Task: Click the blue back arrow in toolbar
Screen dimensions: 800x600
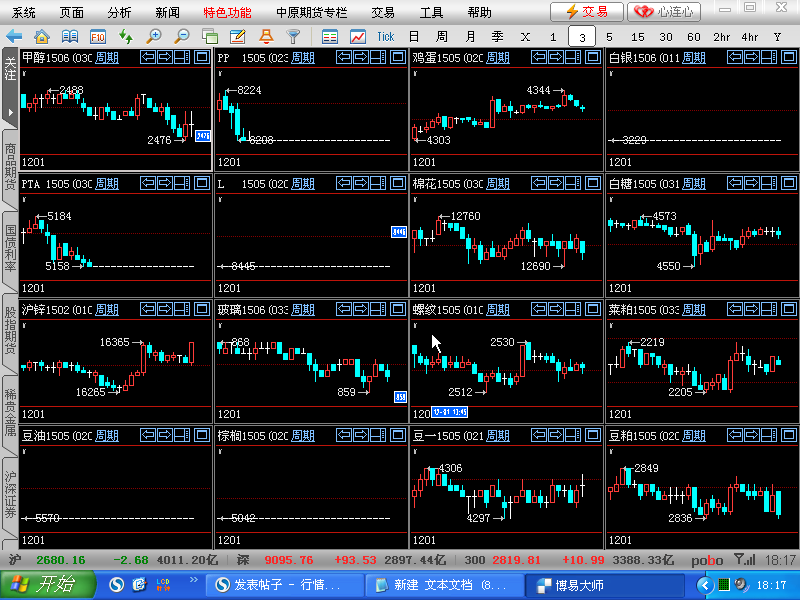Action: (14, 36)
